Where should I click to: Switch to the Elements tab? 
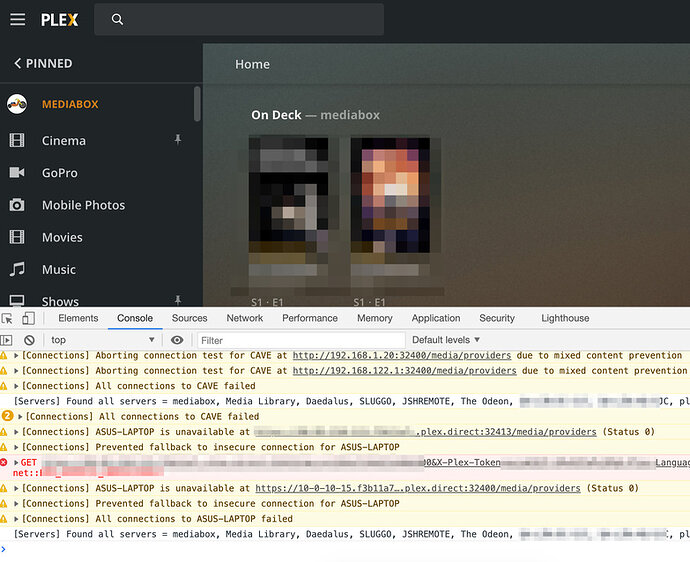tap(78, 318)
